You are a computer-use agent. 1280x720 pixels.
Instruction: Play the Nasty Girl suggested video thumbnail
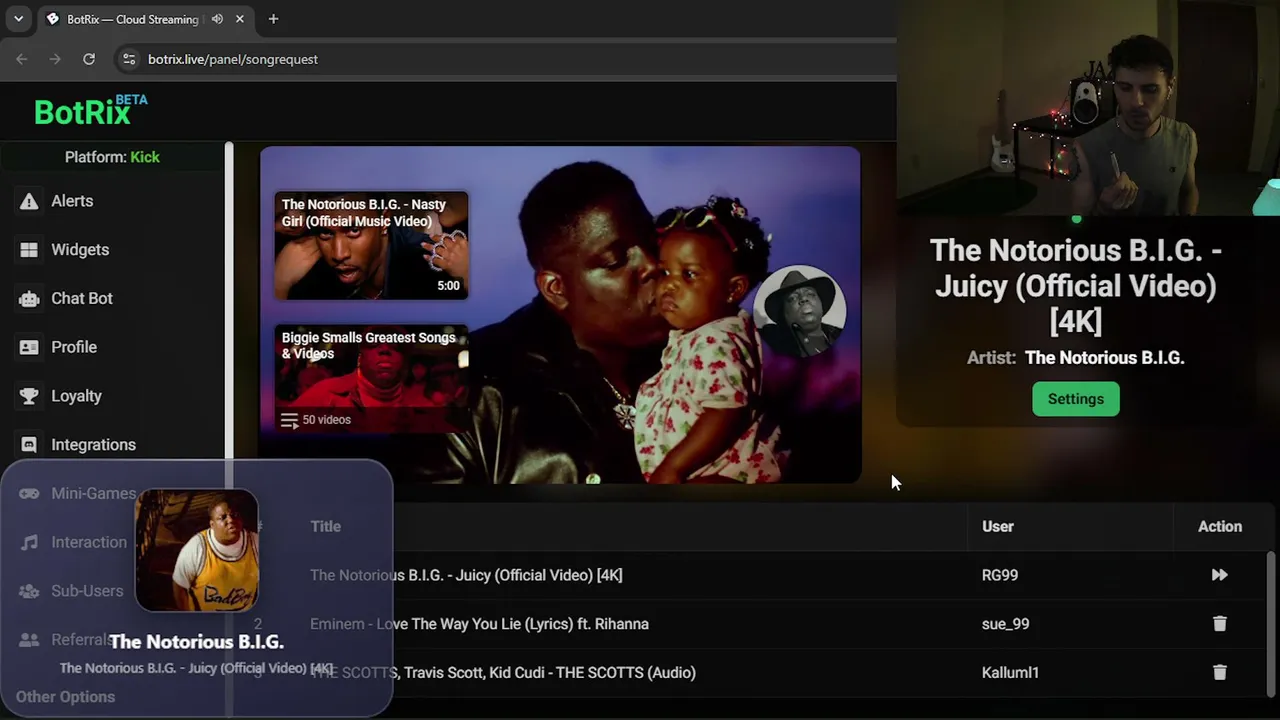[371, 245]
